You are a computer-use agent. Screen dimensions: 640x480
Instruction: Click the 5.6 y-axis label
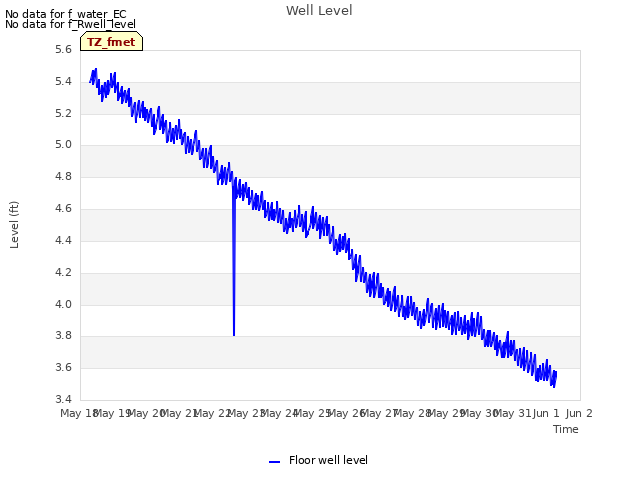coord(63,49)
